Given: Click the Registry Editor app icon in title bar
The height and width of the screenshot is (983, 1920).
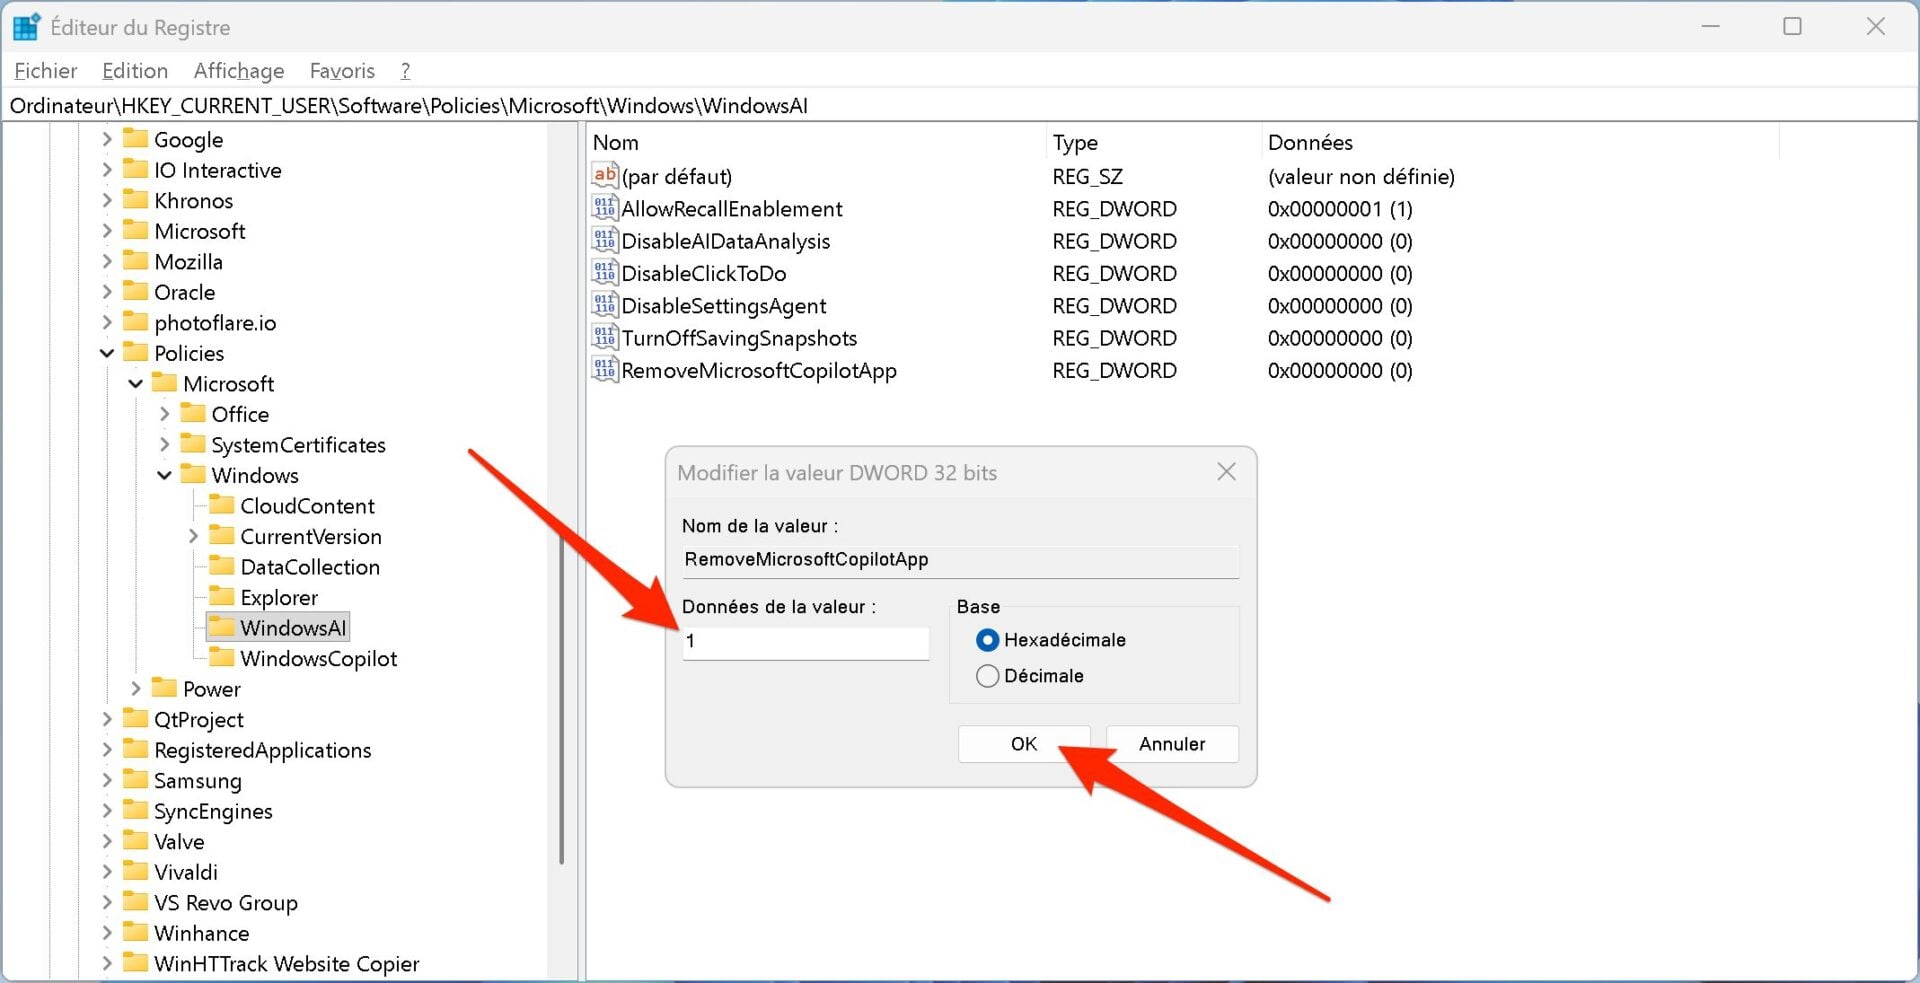Looking at the screenshot, I should pos(26,27).
